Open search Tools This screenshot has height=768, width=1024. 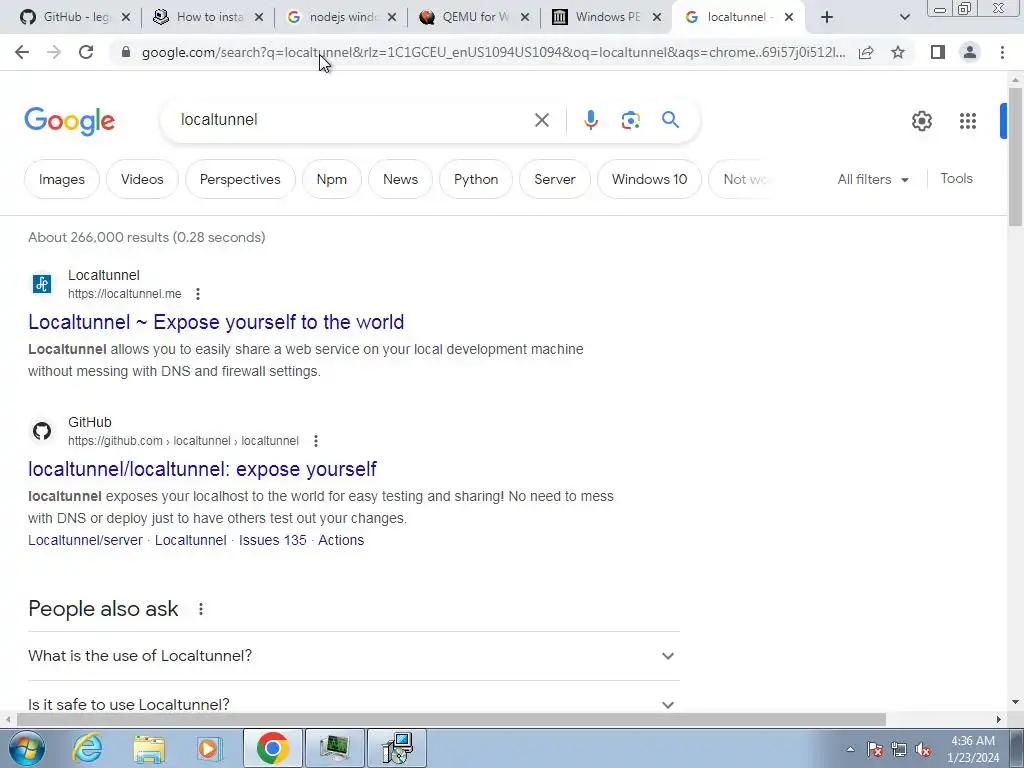click(956, 178)
